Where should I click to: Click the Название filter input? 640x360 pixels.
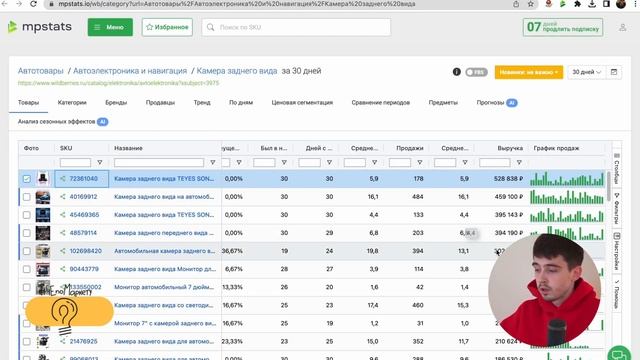click(x=159, y=162)
